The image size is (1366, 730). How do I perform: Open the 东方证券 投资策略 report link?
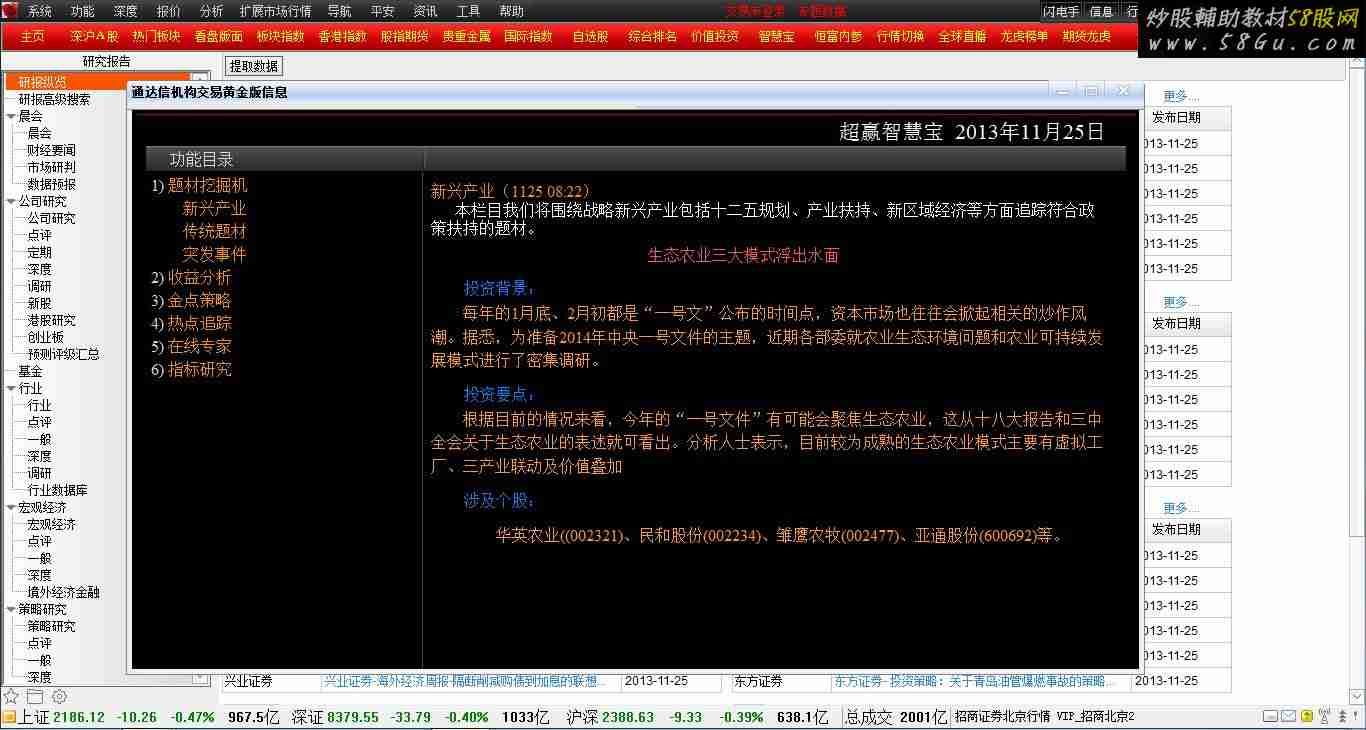pyautogui.click(x=975, y=681)
